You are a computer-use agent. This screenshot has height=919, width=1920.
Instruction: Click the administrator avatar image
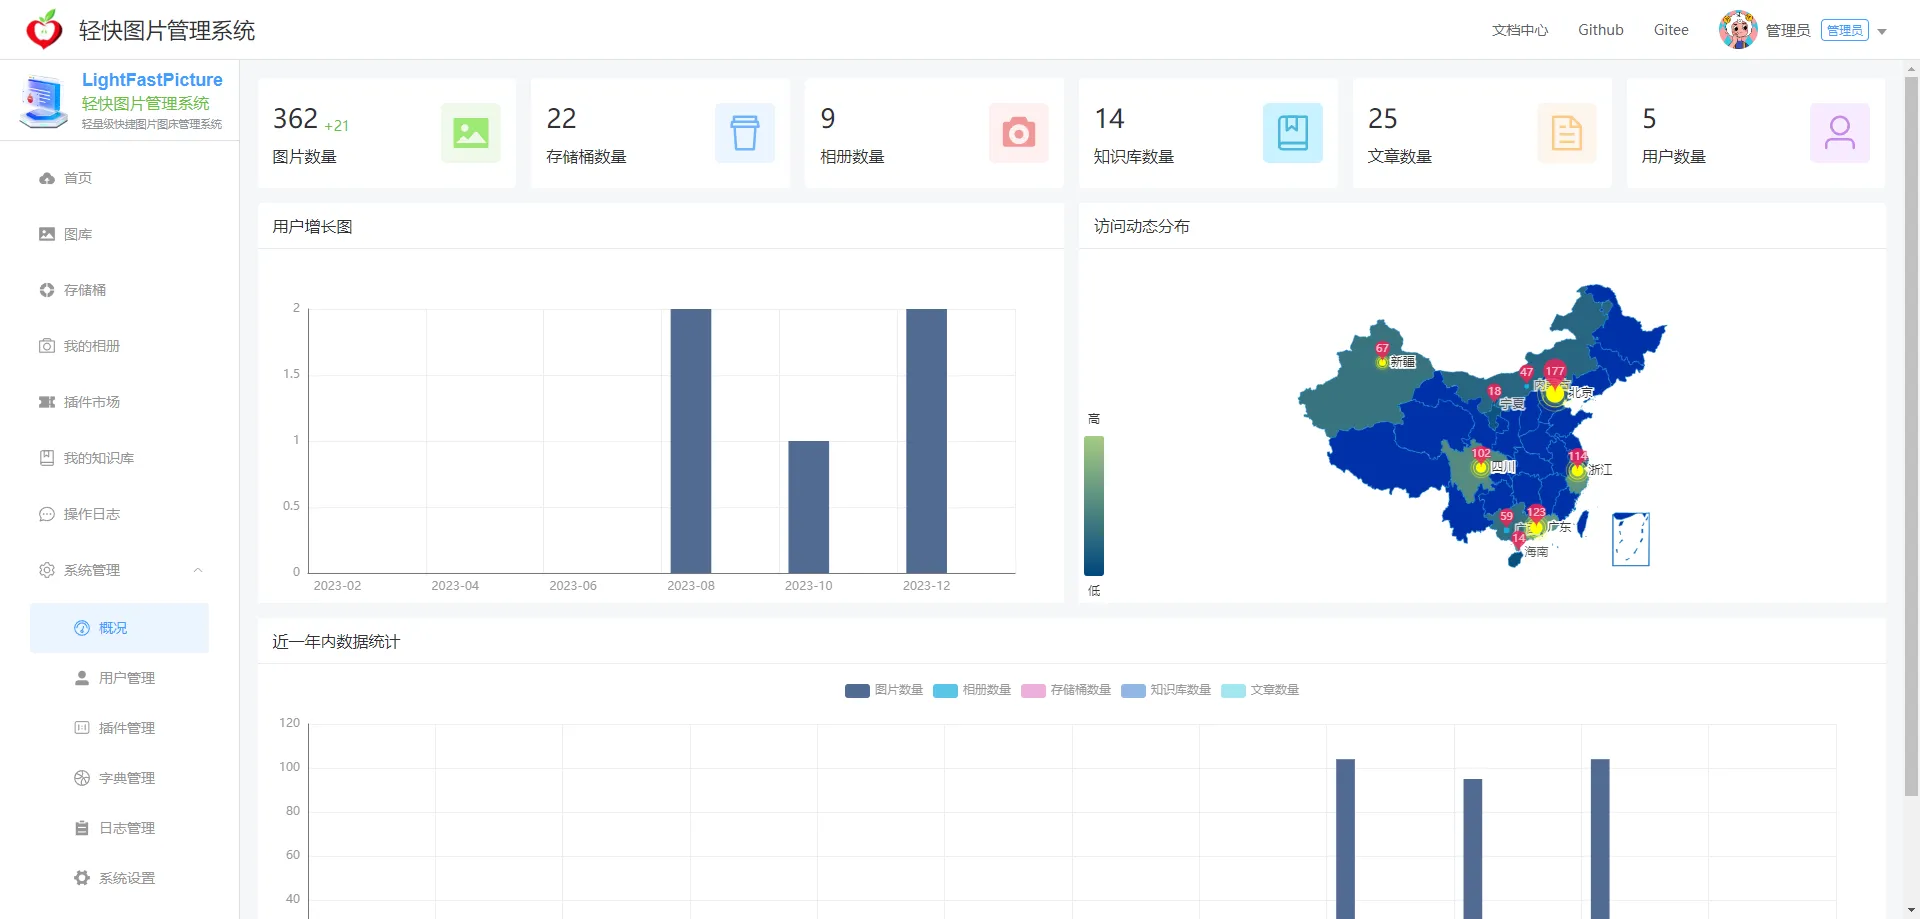(1738, 30)
